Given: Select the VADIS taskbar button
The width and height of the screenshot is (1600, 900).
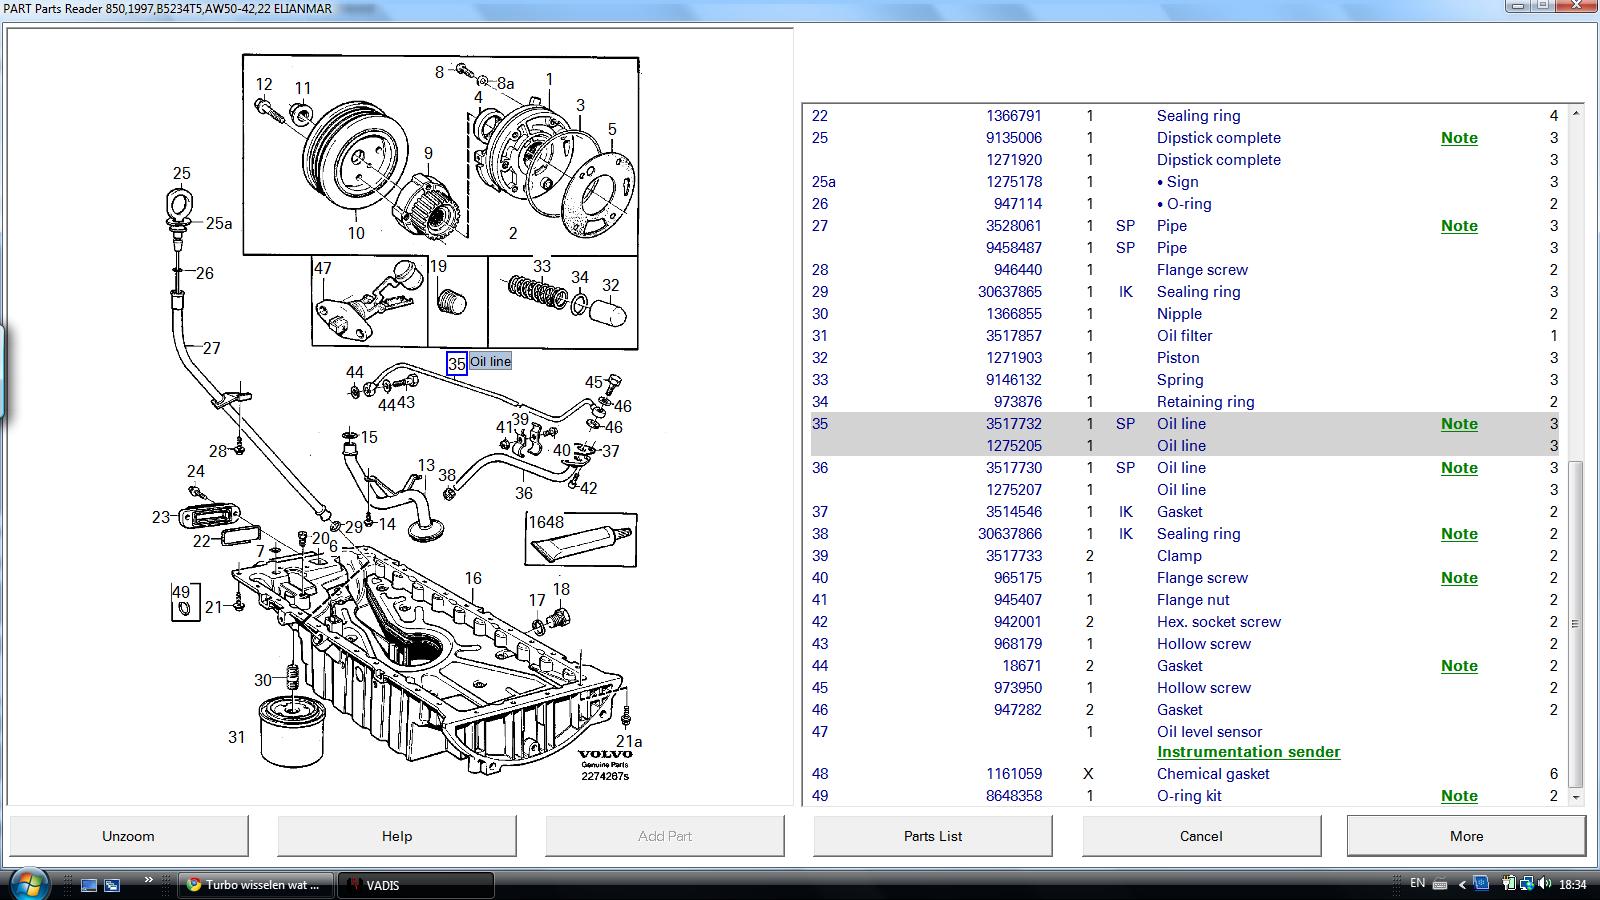Looking at the screenshot, I should click(x=416, y=885).
